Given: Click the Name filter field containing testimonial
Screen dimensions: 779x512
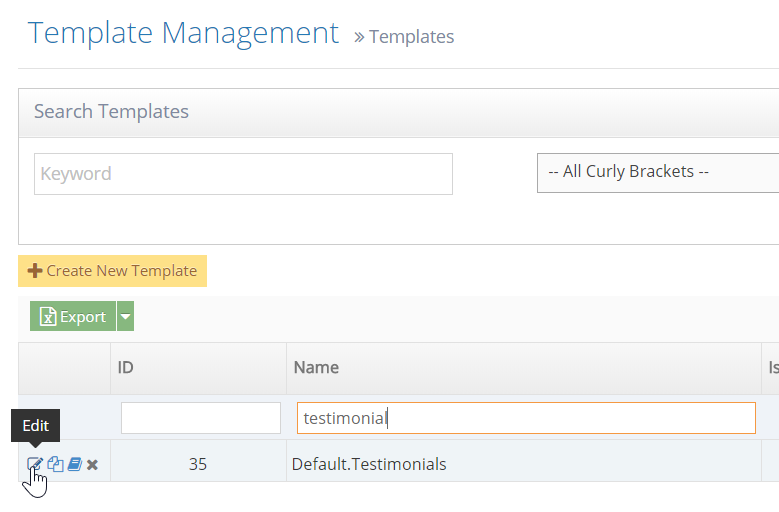Looking at the screenshot, I should 525,418.
